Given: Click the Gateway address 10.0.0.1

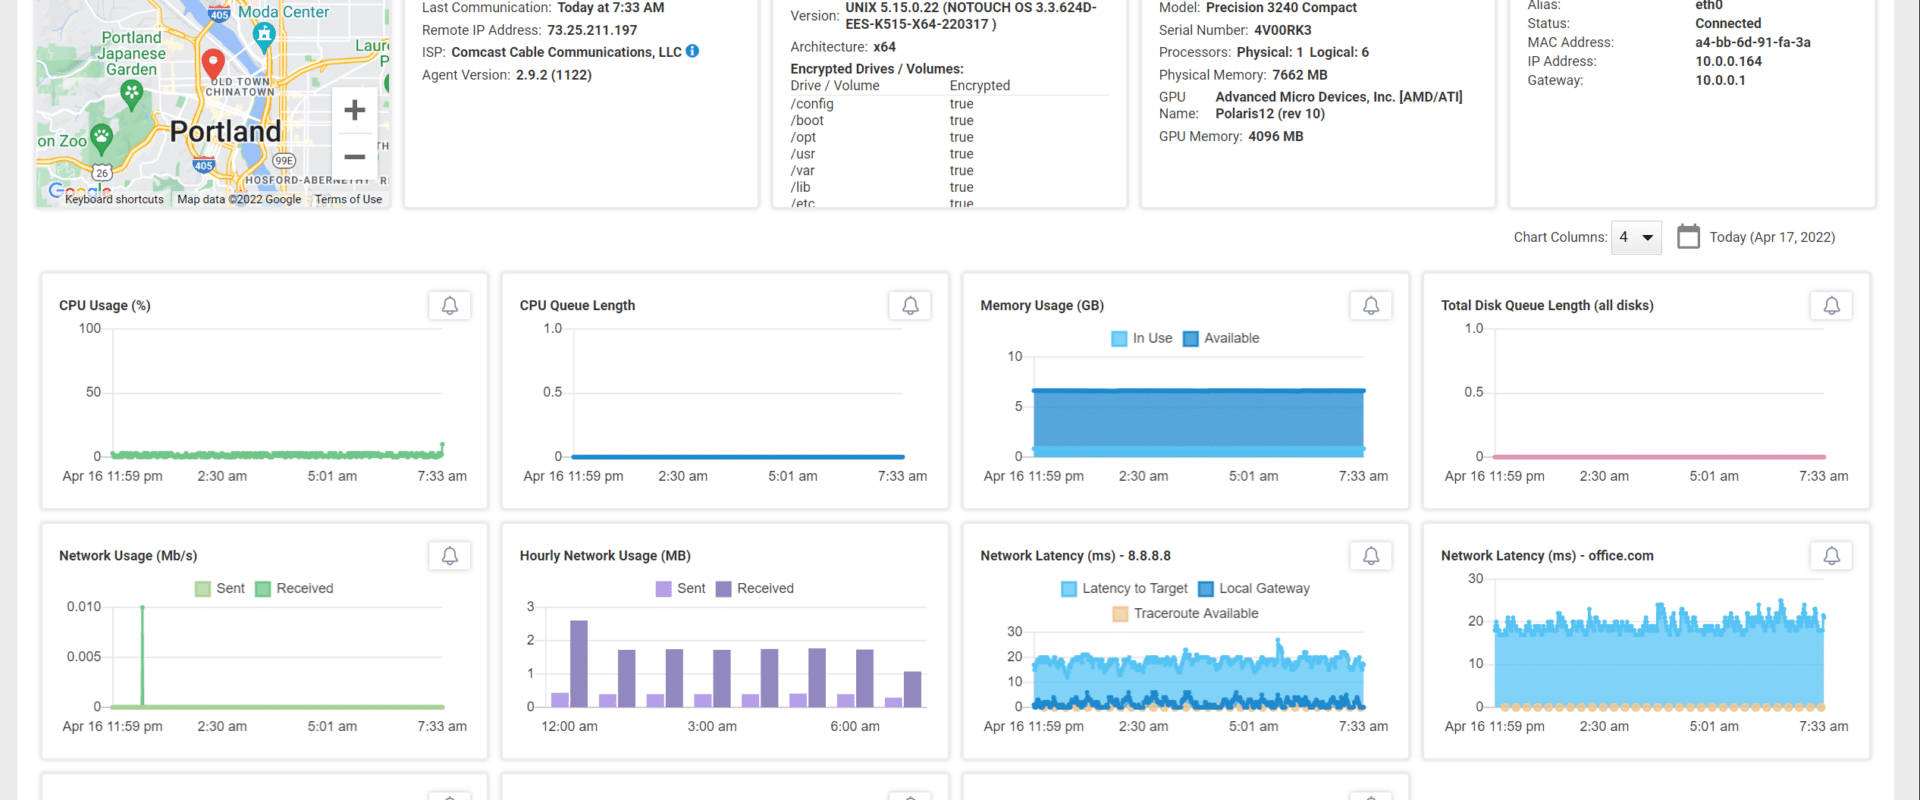Looking at the screenshot, I should 1720,80.
